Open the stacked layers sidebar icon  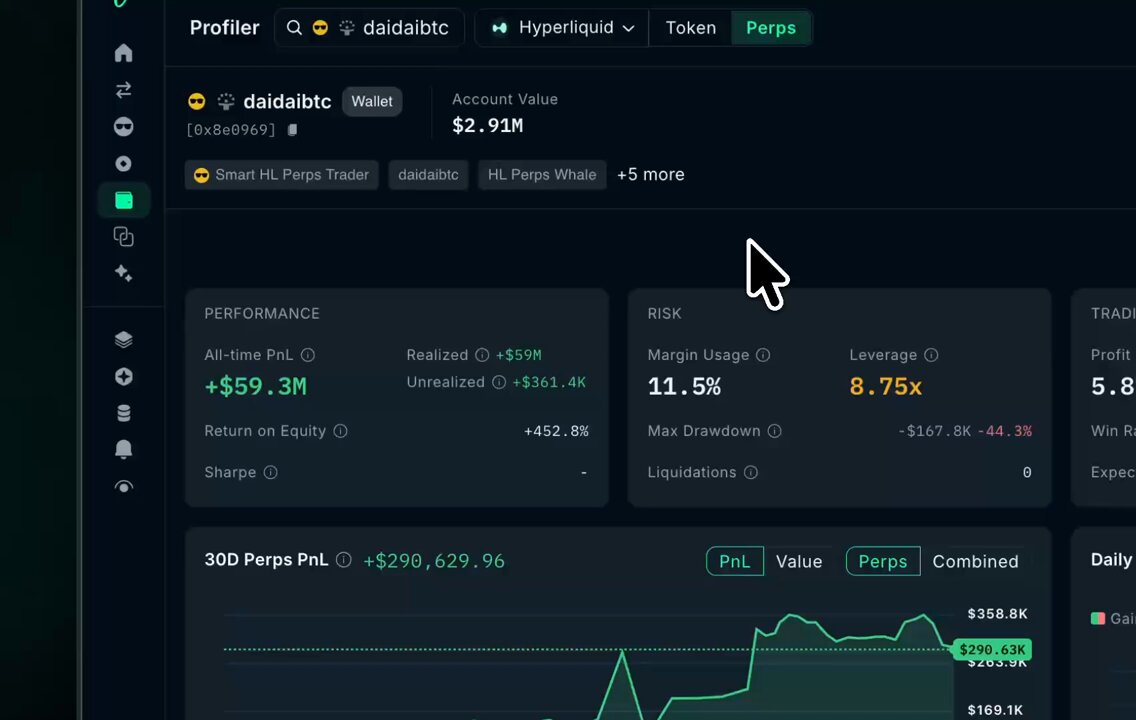click(124, 339)
